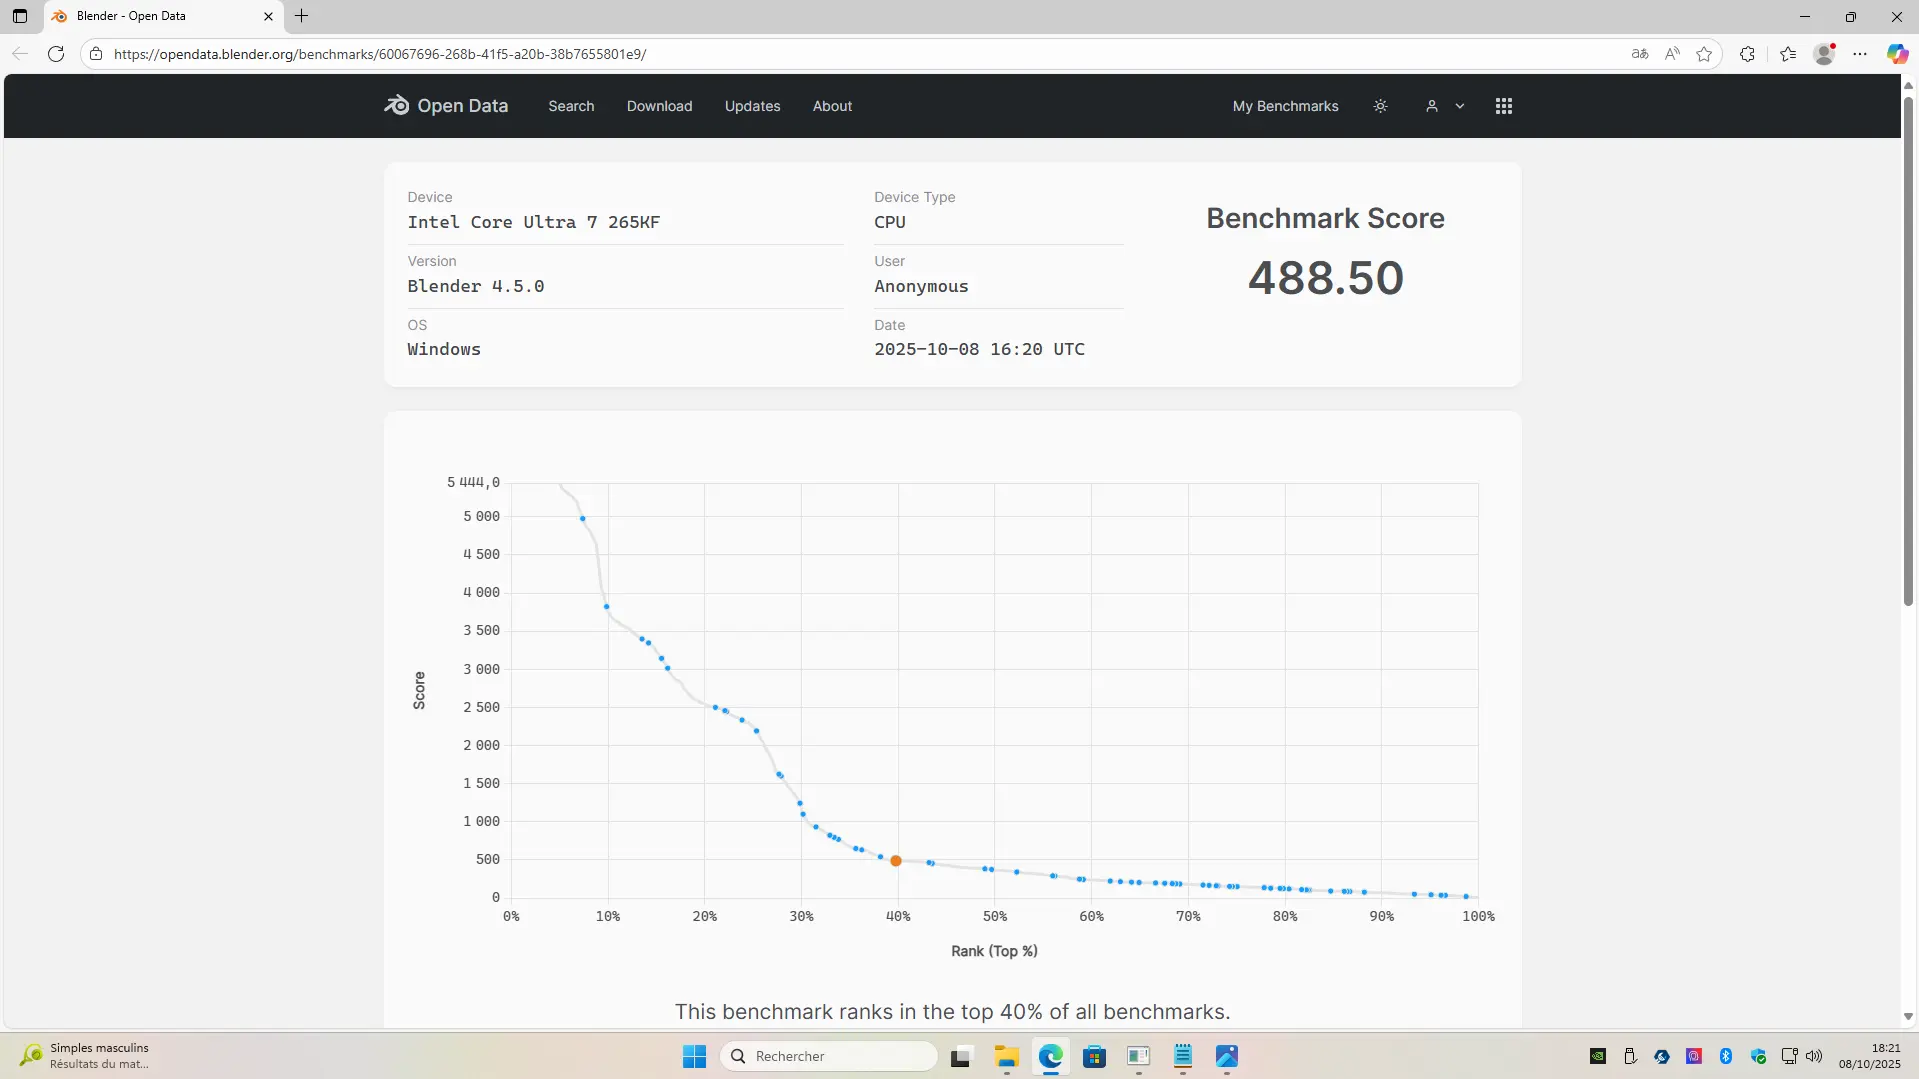Open the tab actions menu
1919x1079 pixels.
pos(20,16)
